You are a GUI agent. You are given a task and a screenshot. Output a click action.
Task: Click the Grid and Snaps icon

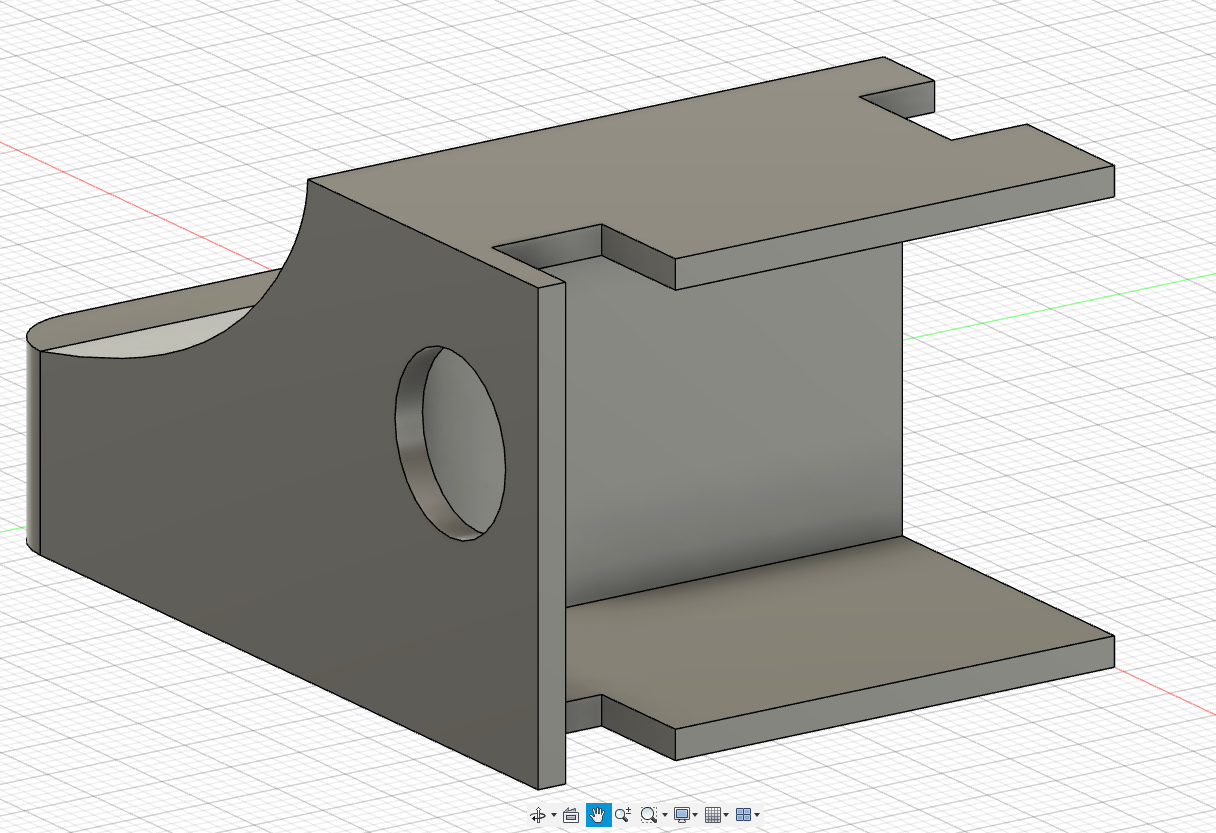[x=713, y=814]
